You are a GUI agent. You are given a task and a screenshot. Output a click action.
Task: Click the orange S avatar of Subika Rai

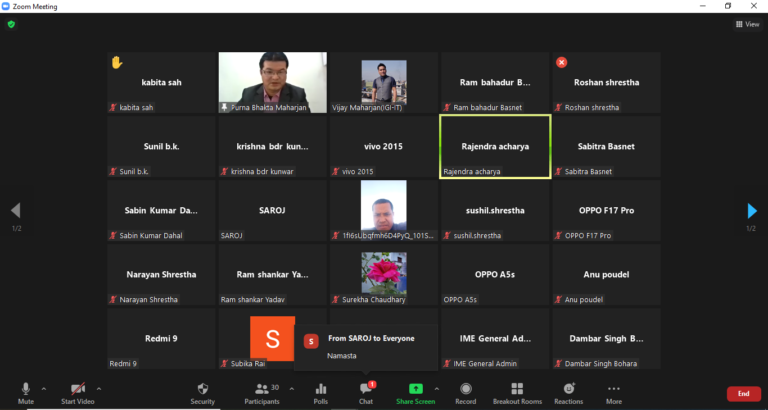[x=272, y=338]
